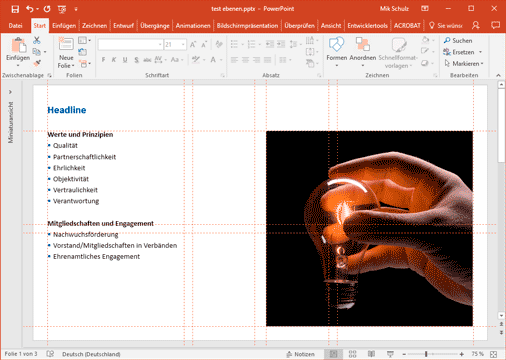Open the Entwicklertools tab
Screen dimensions: 506x360
(x=367, y=26)
